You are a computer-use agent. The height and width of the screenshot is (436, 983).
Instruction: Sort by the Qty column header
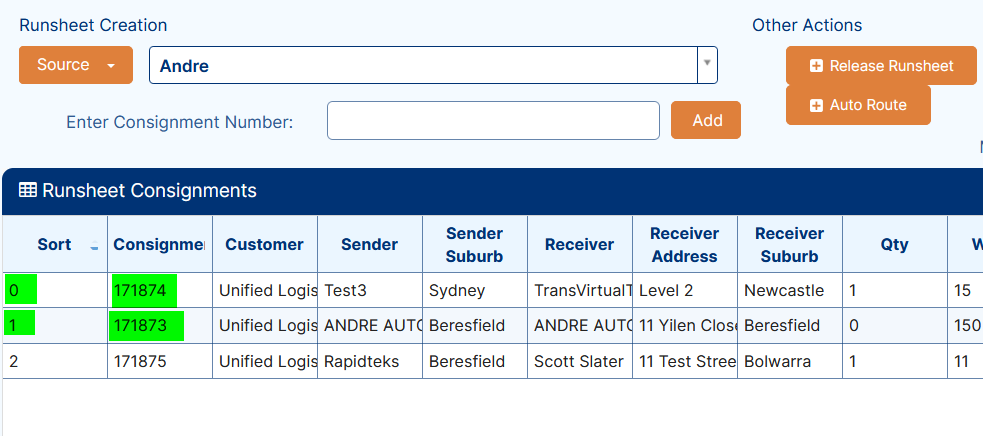(x=895, y=245)
